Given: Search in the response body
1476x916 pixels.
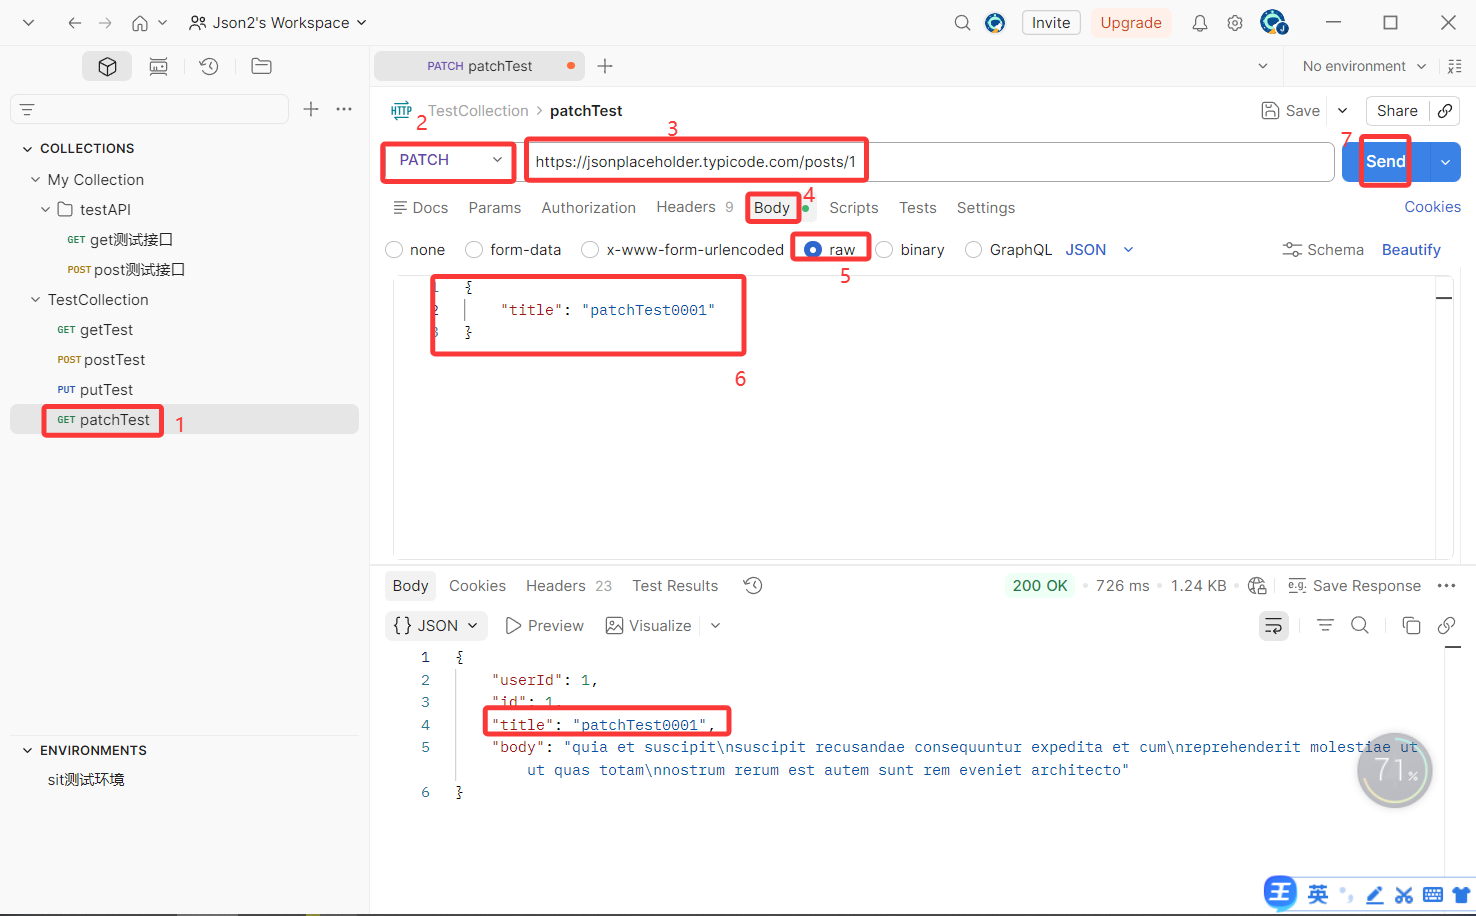Looking at the screenshot, I should click(x=1360, y=625).
